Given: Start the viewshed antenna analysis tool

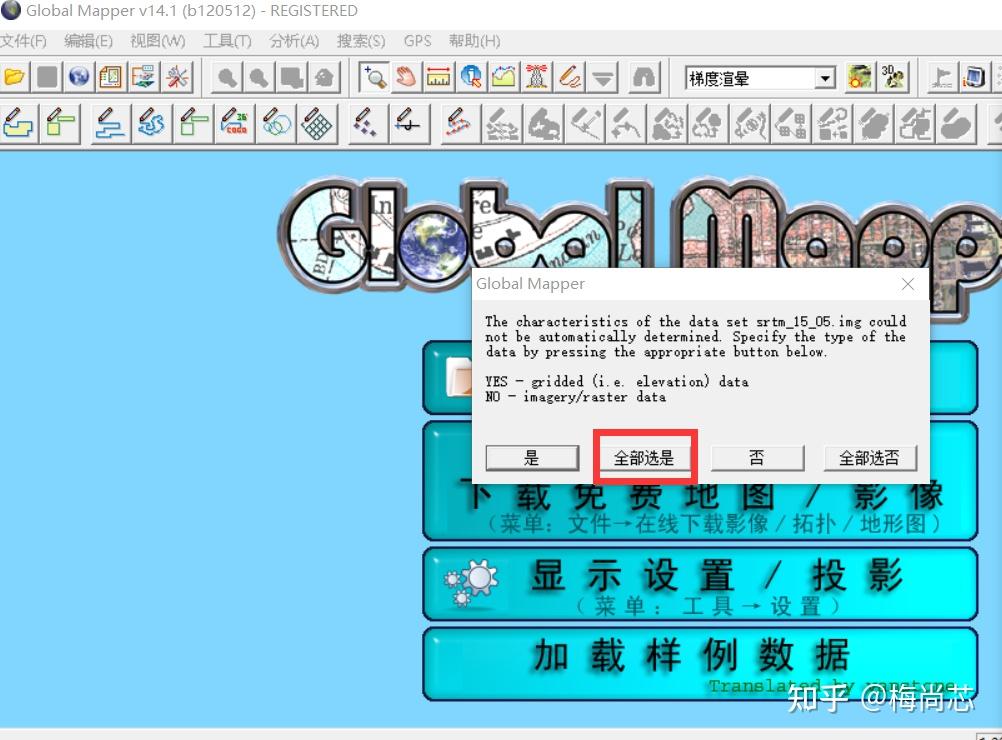Looking at the screenshot, I should point(535,77).
